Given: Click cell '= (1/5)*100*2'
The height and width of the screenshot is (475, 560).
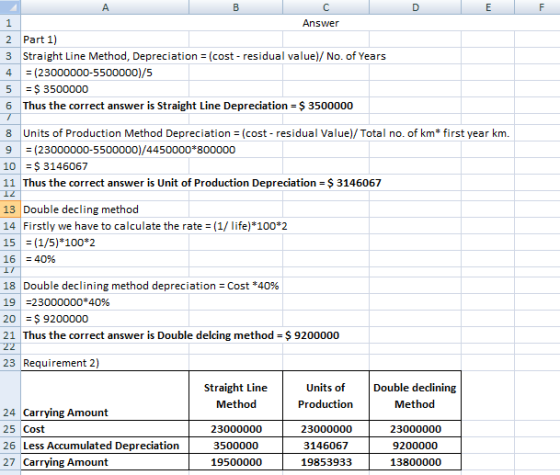Looking at the screenshot, I should coord(60,242).
